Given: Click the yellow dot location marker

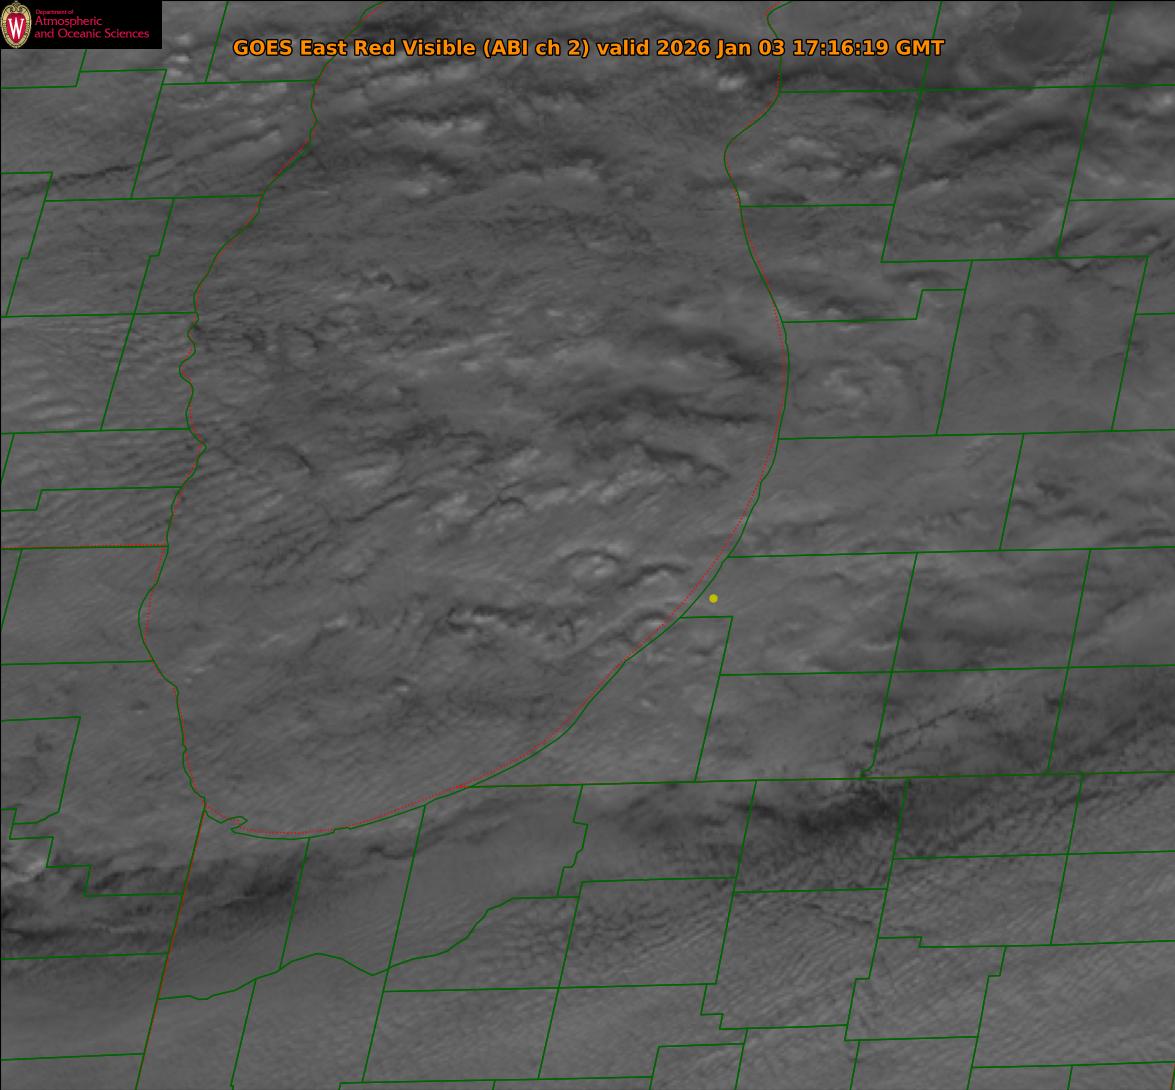Looking at the screenshot, I should (x=713, y=598).
